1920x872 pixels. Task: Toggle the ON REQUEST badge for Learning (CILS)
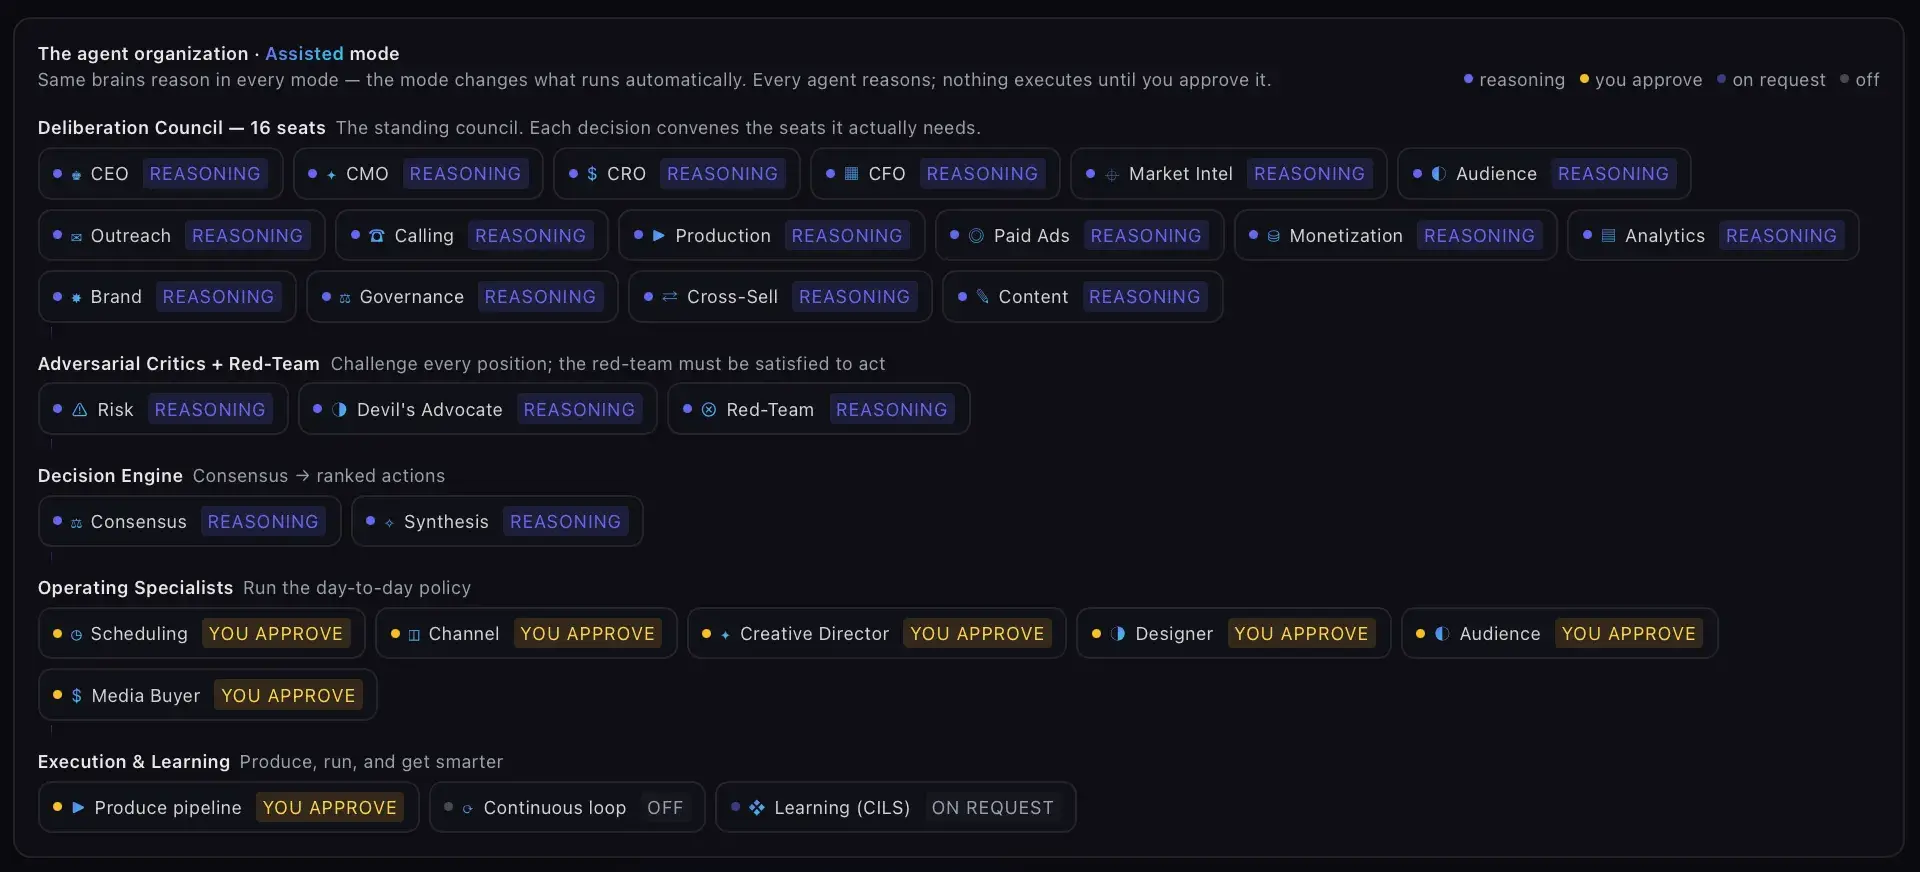(992, 808)
